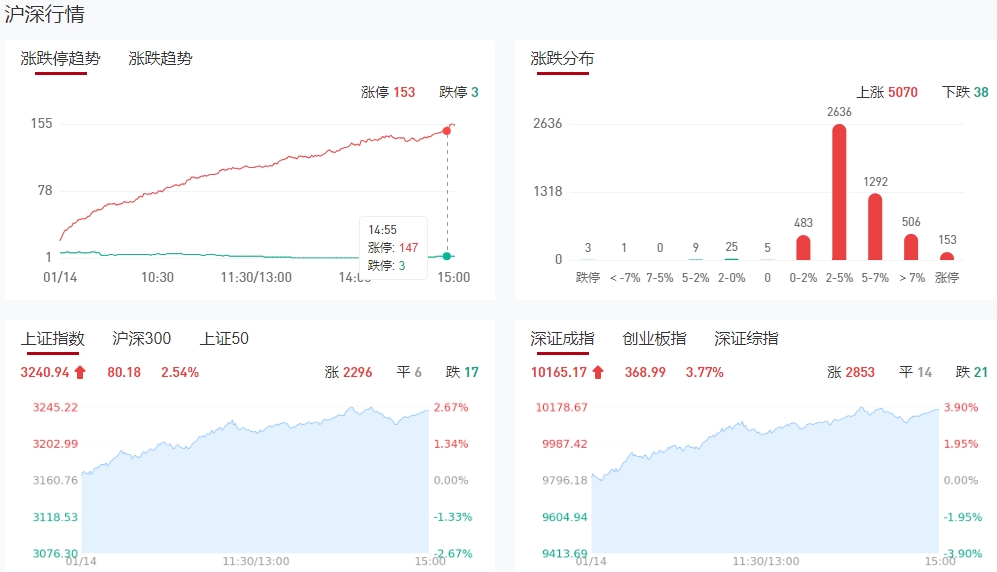997x572 pixels.
Task: Click the 5-2% axis label
Action: pos(696,278)
